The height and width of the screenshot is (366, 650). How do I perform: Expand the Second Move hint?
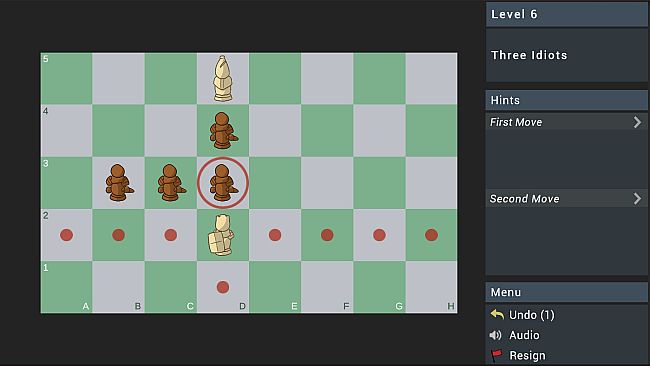point(566,199)
